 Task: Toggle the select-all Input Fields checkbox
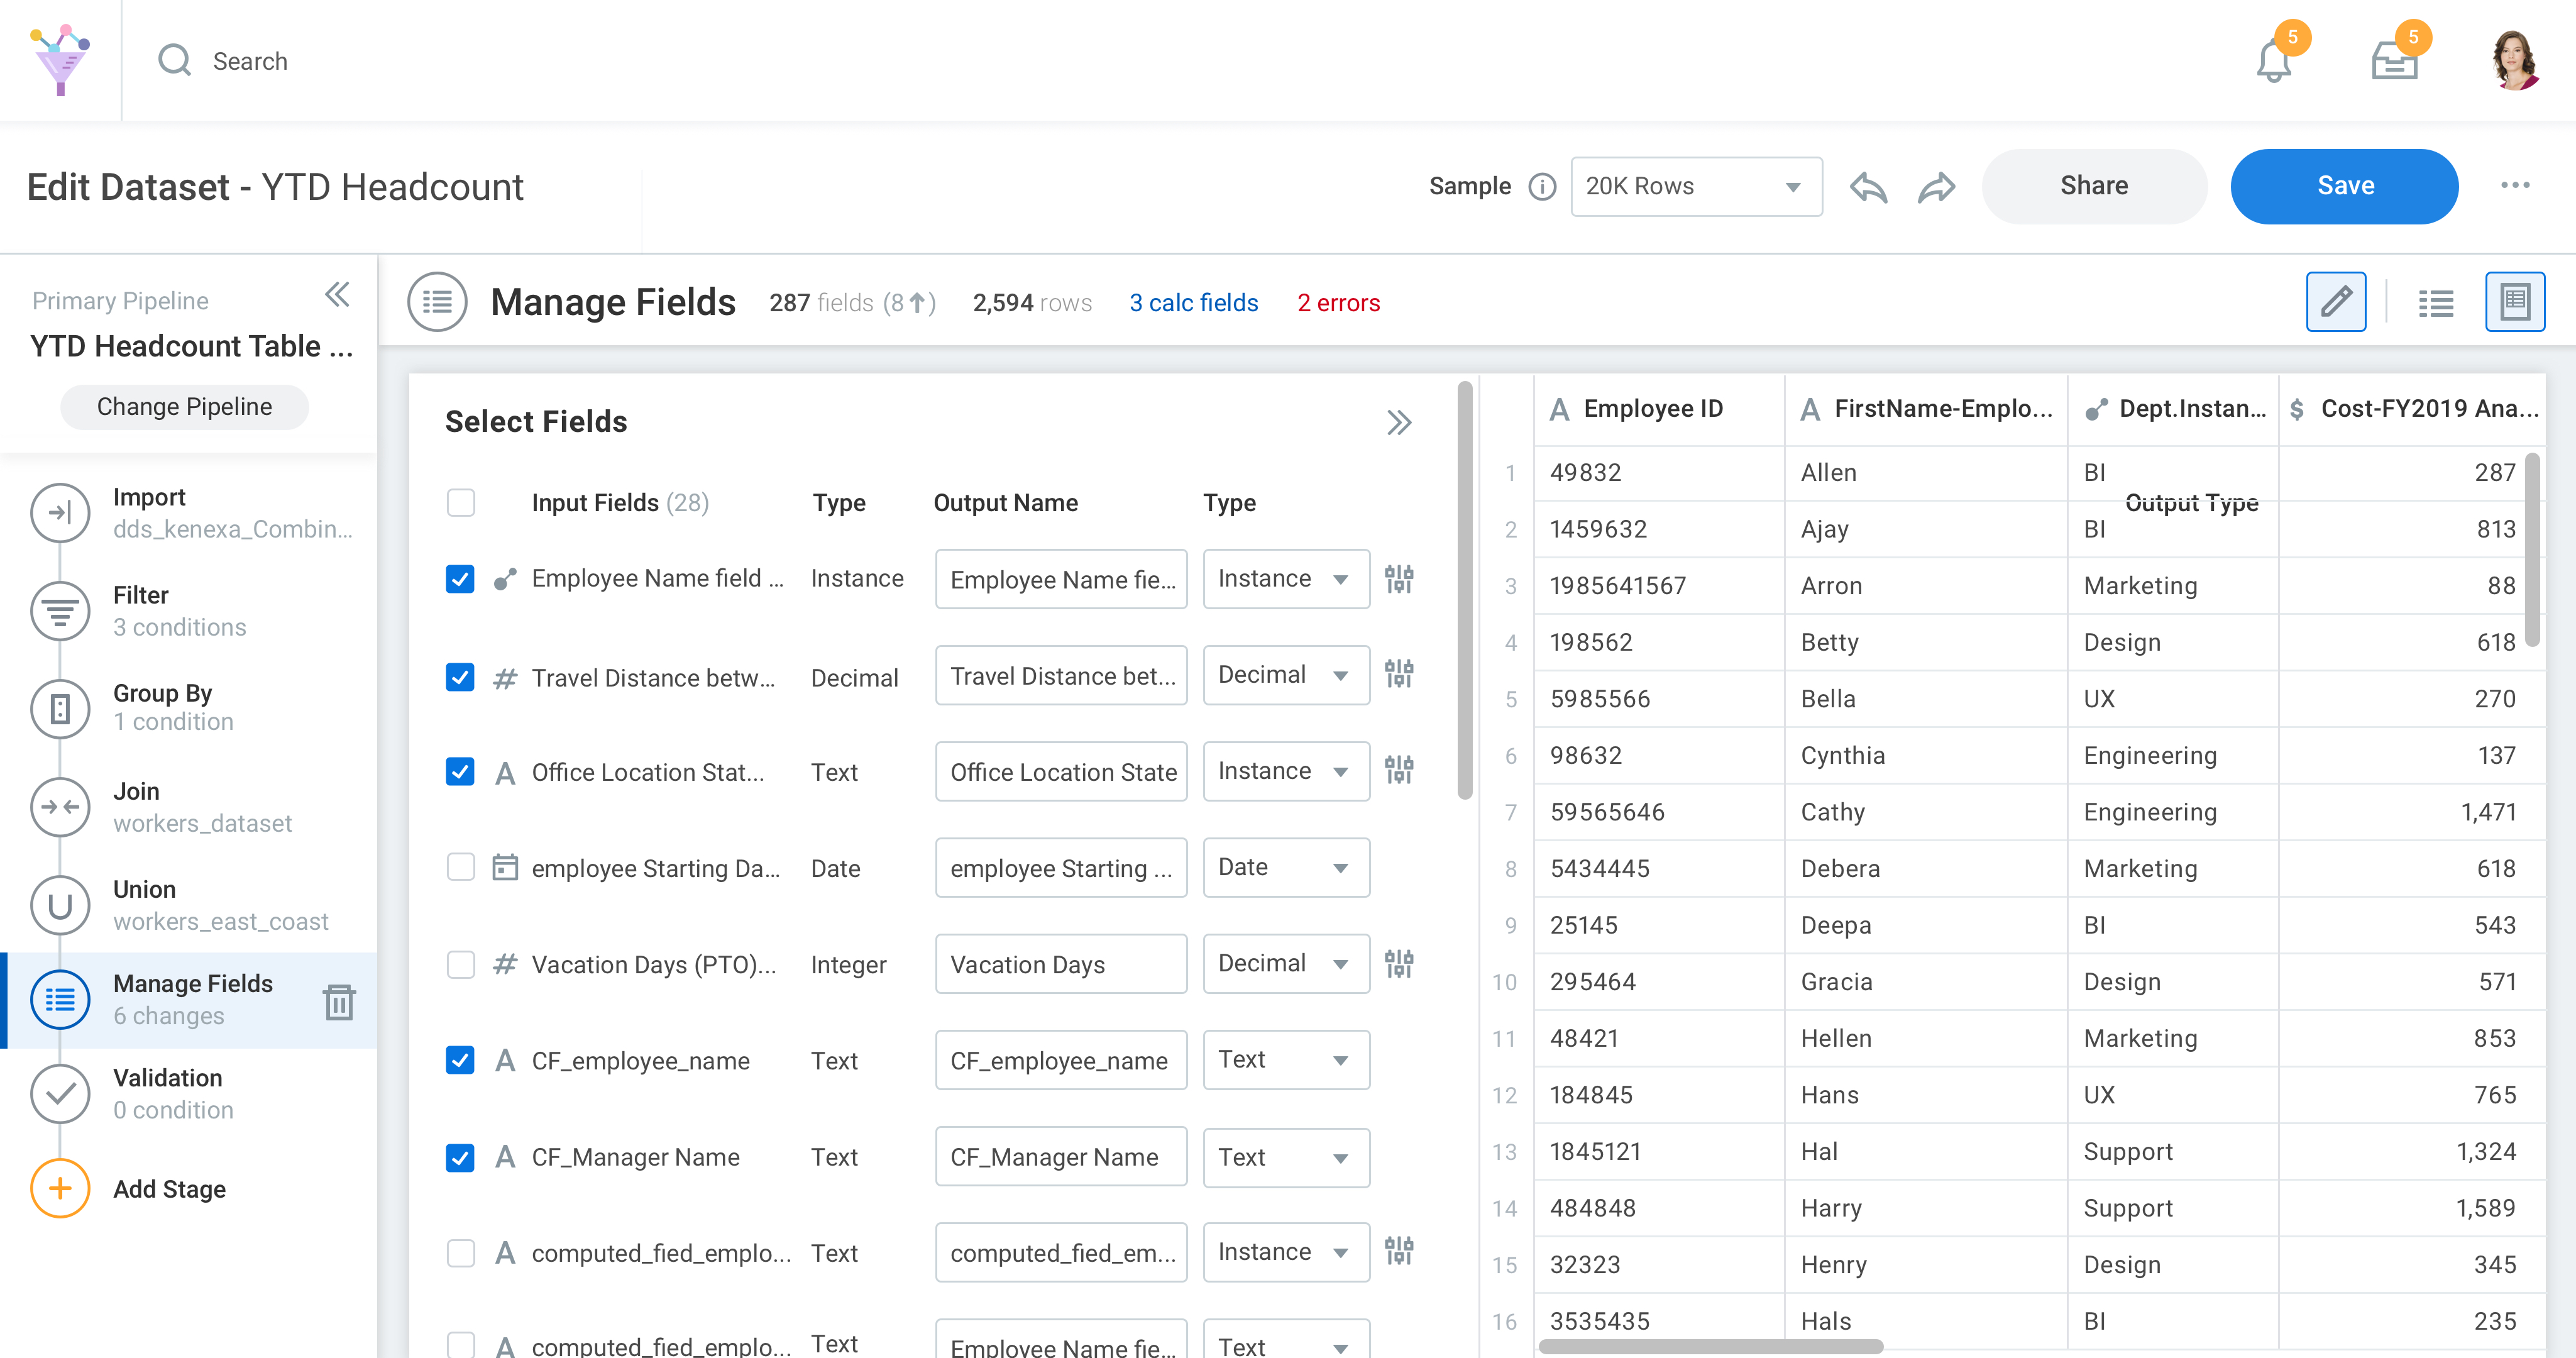[460, 502]
